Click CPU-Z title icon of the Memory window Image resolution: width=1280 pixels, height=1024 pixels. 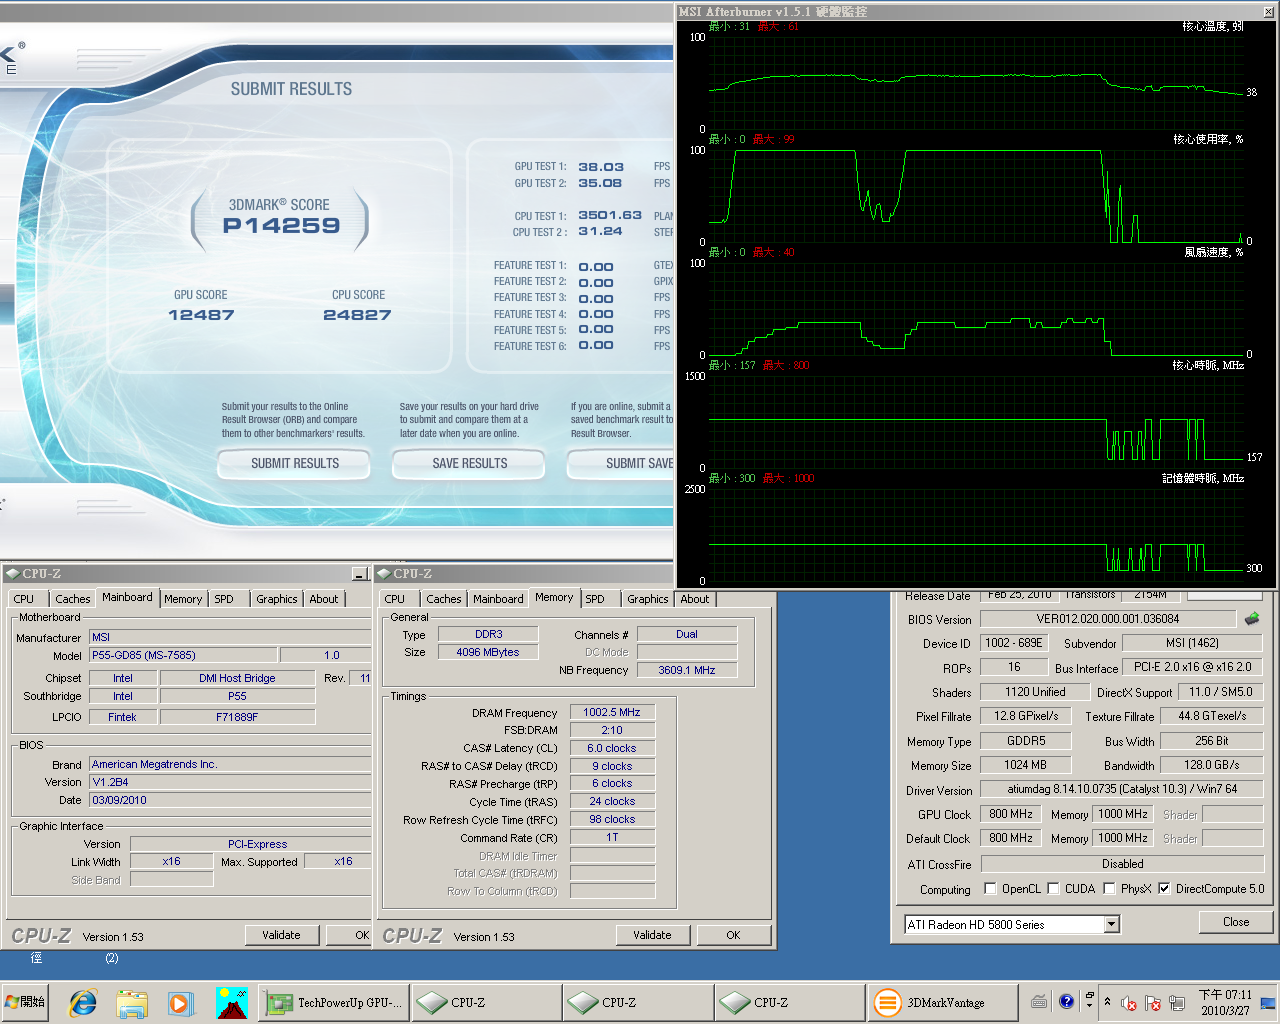[383, 573]
